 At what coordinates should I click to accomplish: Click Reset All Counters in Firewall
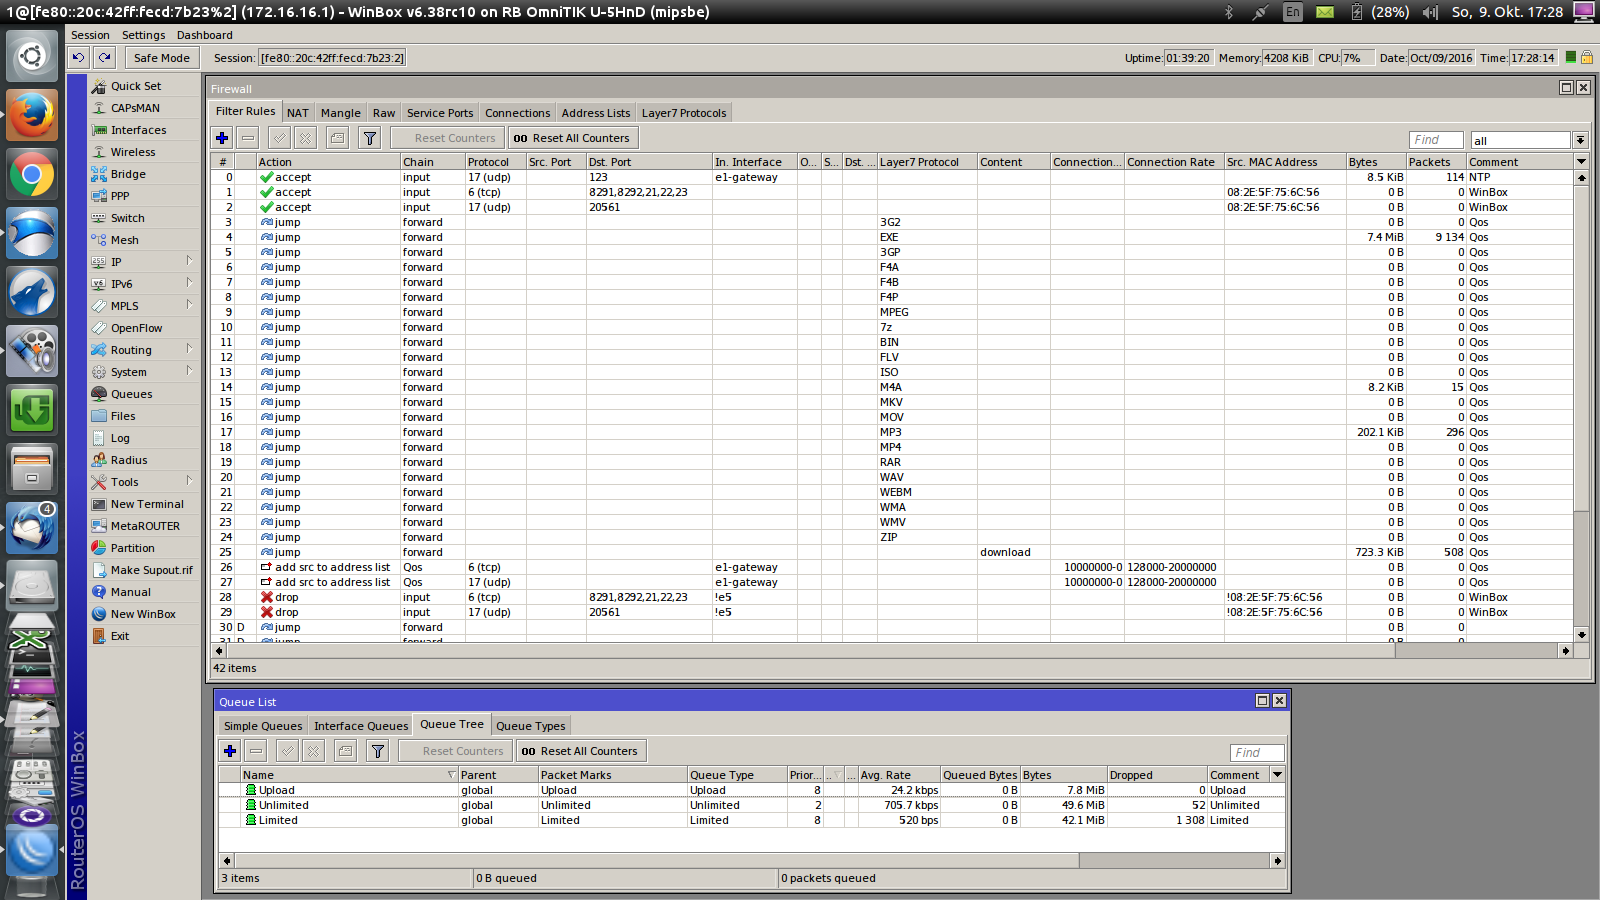[x=572, y=138]
